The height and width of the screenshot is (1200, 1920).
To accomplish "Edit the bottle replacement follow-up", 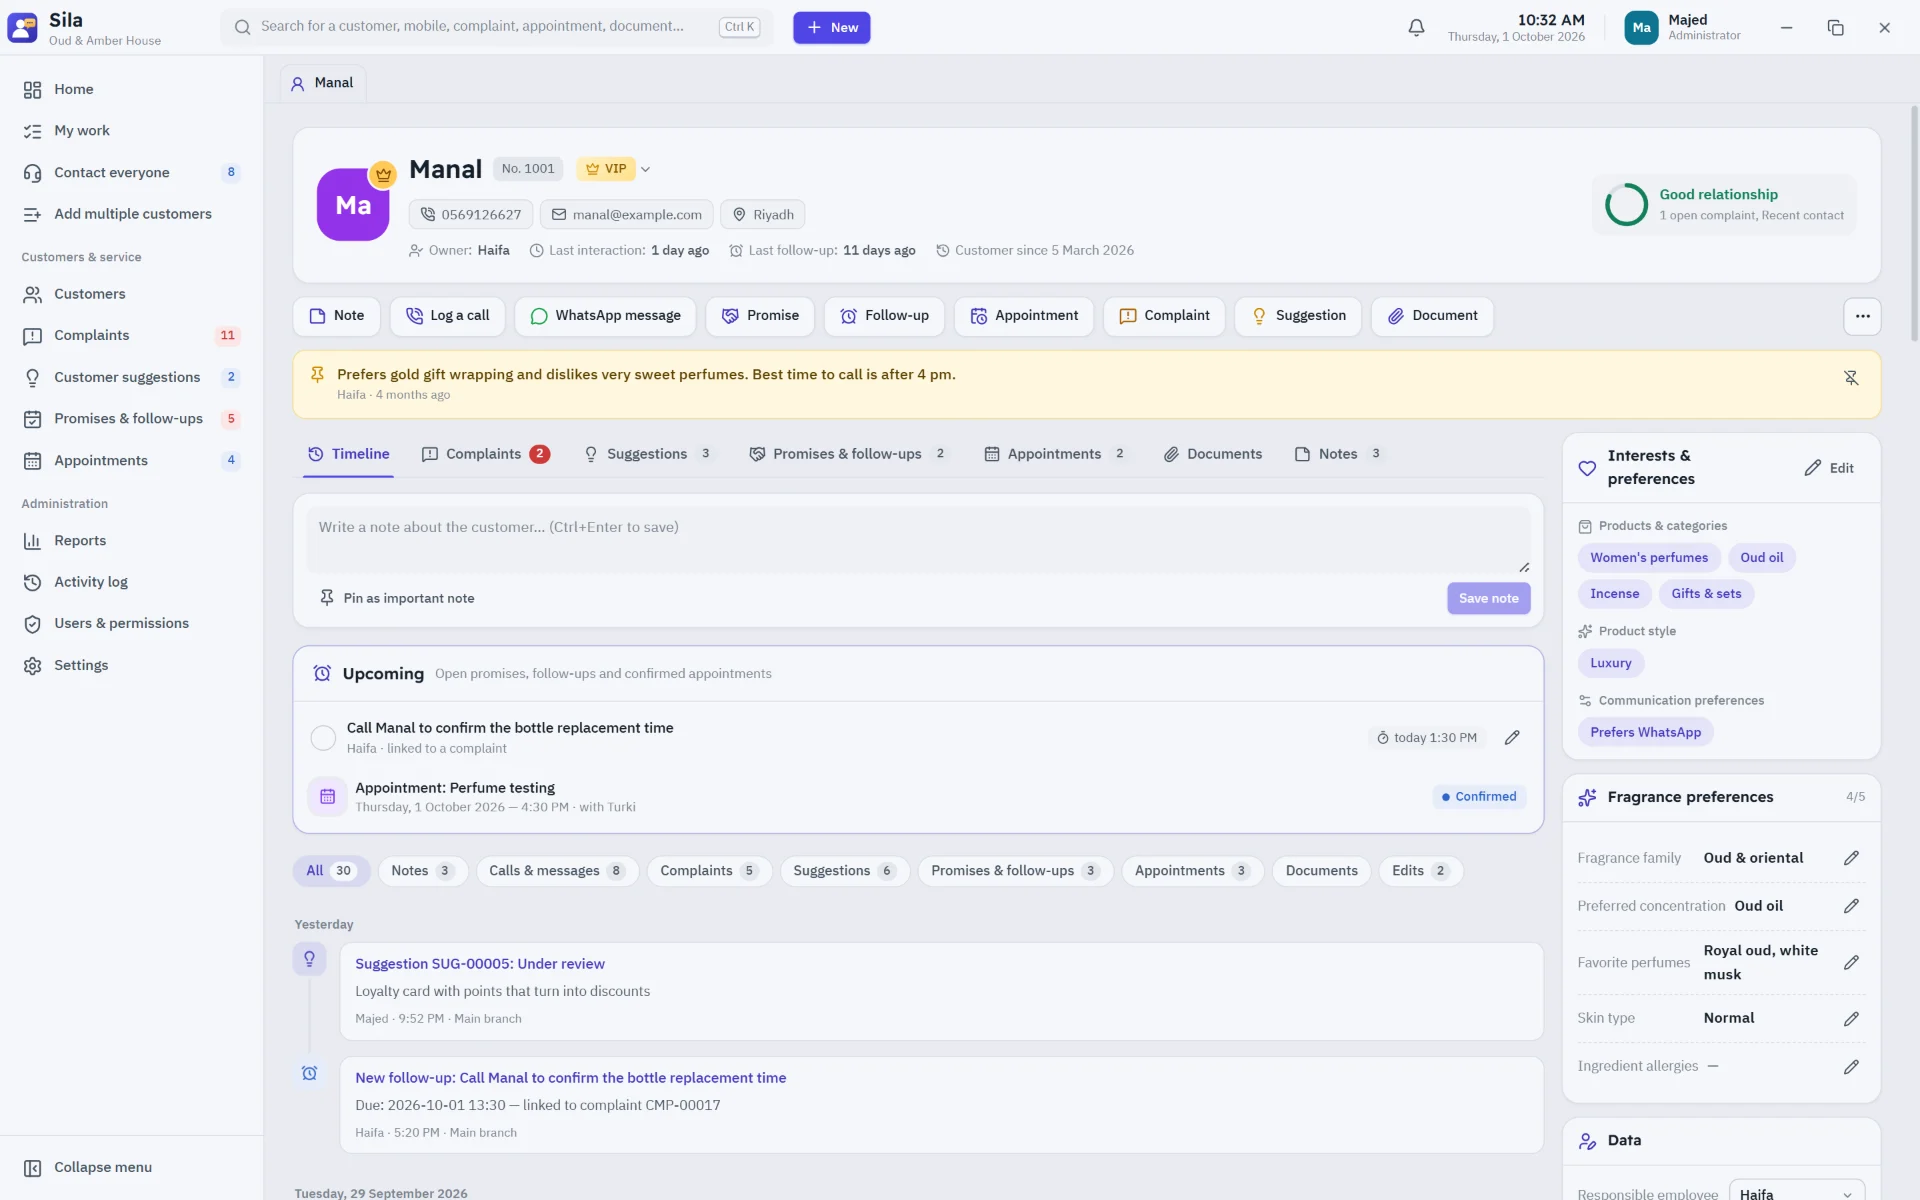I will 1512,738.
